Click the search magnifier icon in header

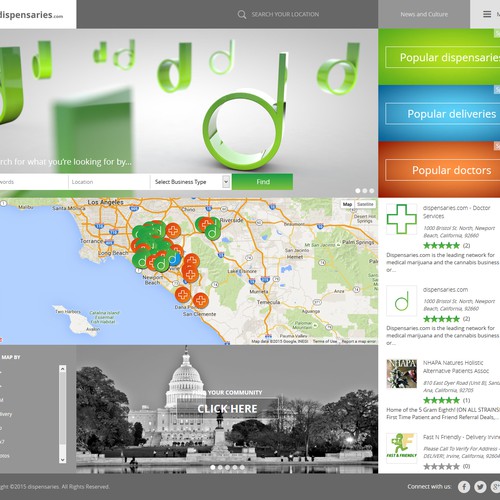tap(242, 15)
